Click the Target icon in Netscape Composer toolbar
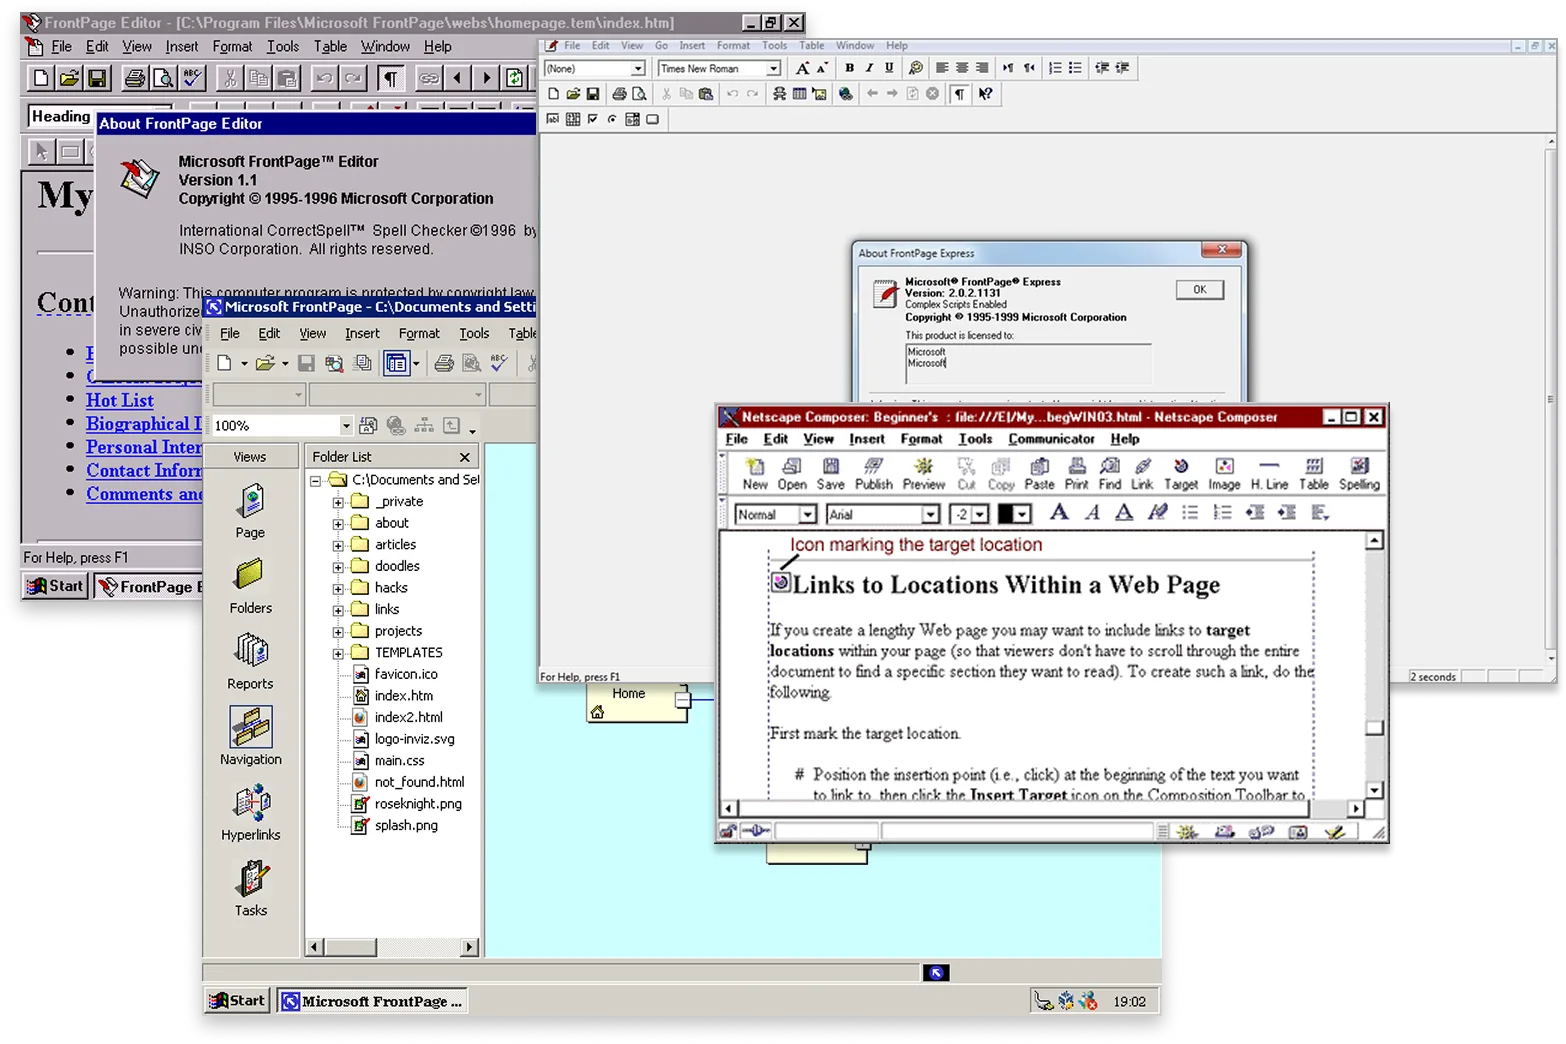Image resolution: width=1566 pixels, height=1044 pixels. [1181, 474]
